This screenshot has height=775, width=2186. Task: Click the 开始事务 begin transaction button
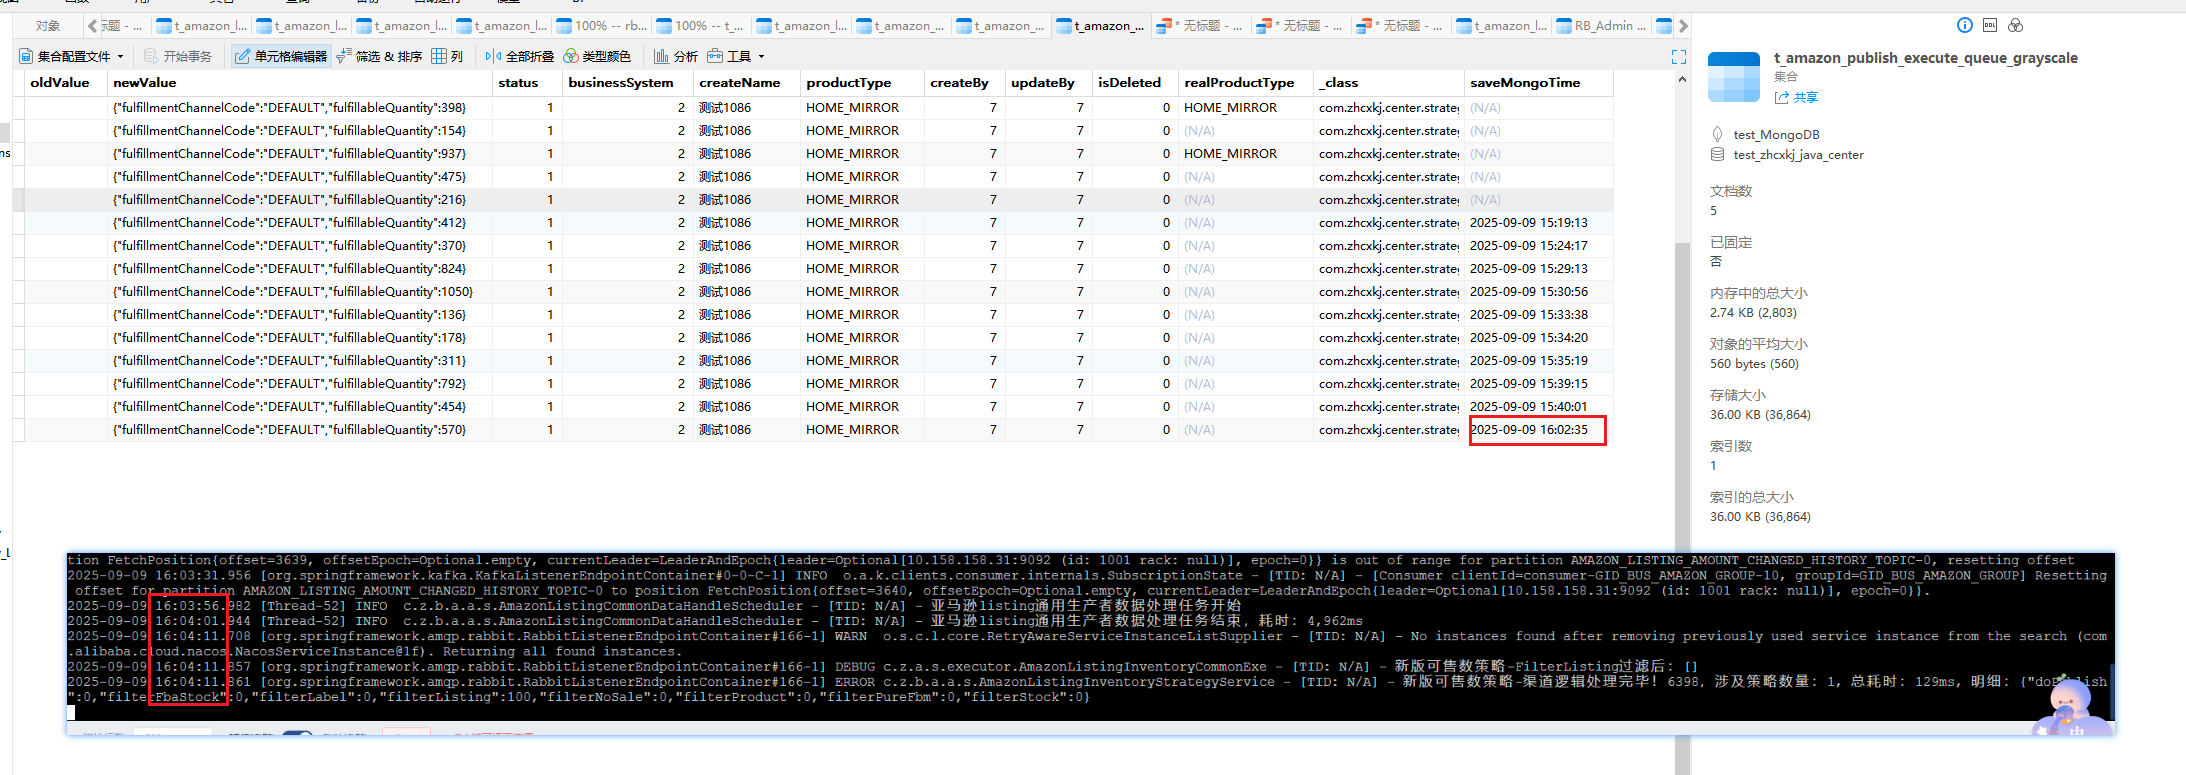click(178, 56)
